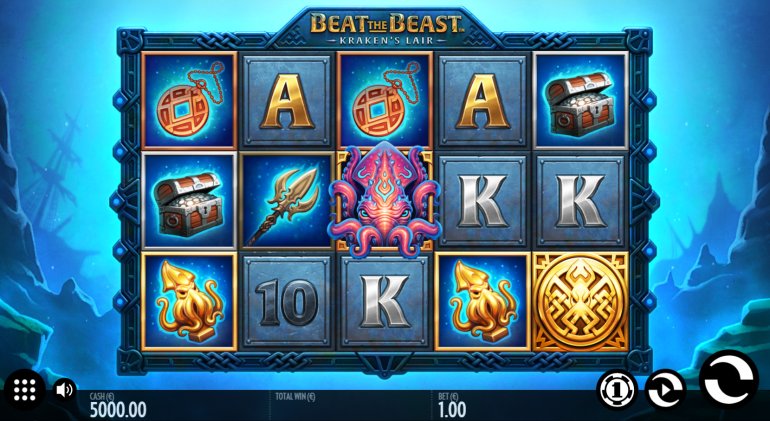This screenshot has width=770, height=421.
Task: Click the treasure chest in top-right reel
Action: [x=580, y=100]
